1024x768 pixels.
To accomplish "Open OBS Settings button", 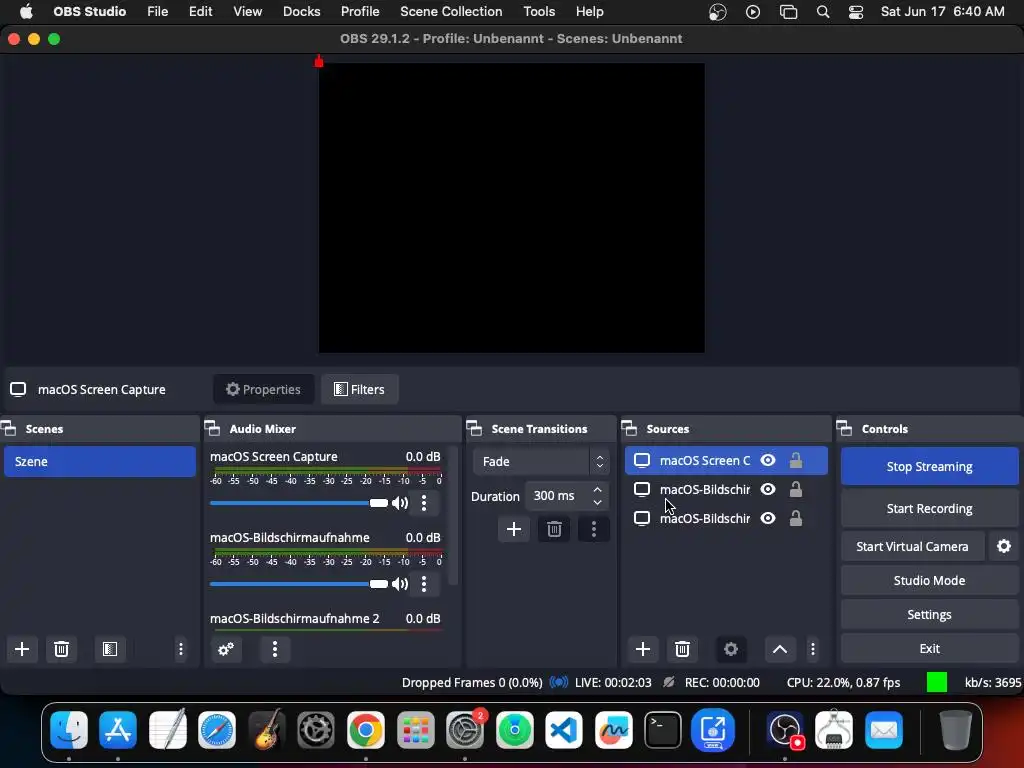I will tap(929, 615).
